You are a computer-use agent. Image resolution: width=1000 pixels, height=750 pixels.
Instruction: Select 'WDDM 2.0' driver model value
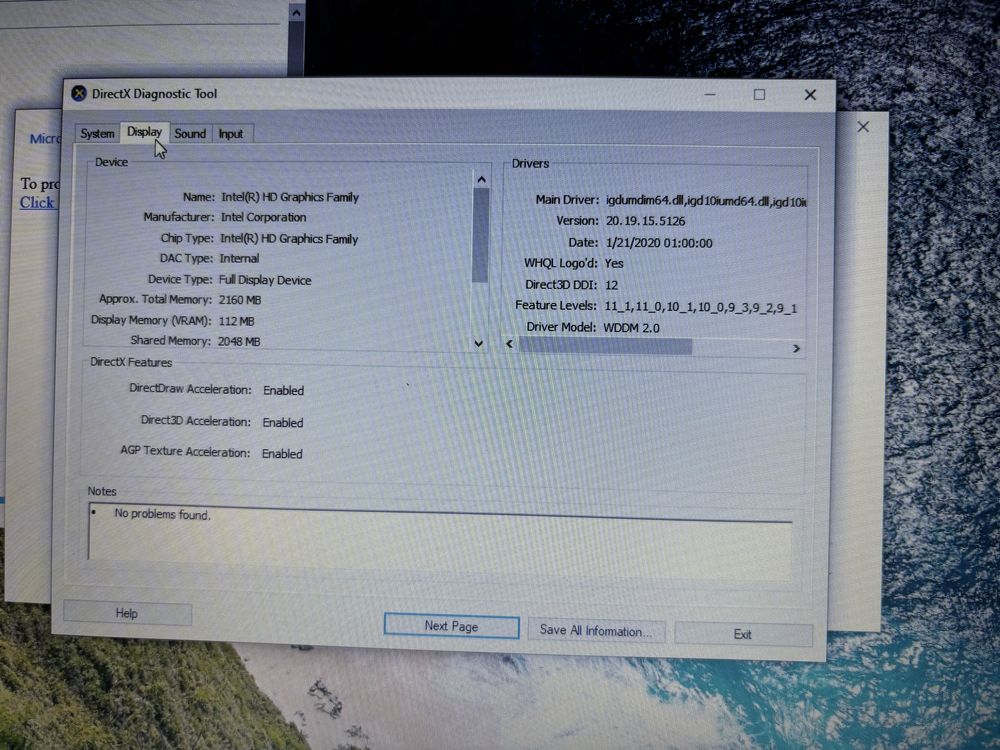point(631,328)
